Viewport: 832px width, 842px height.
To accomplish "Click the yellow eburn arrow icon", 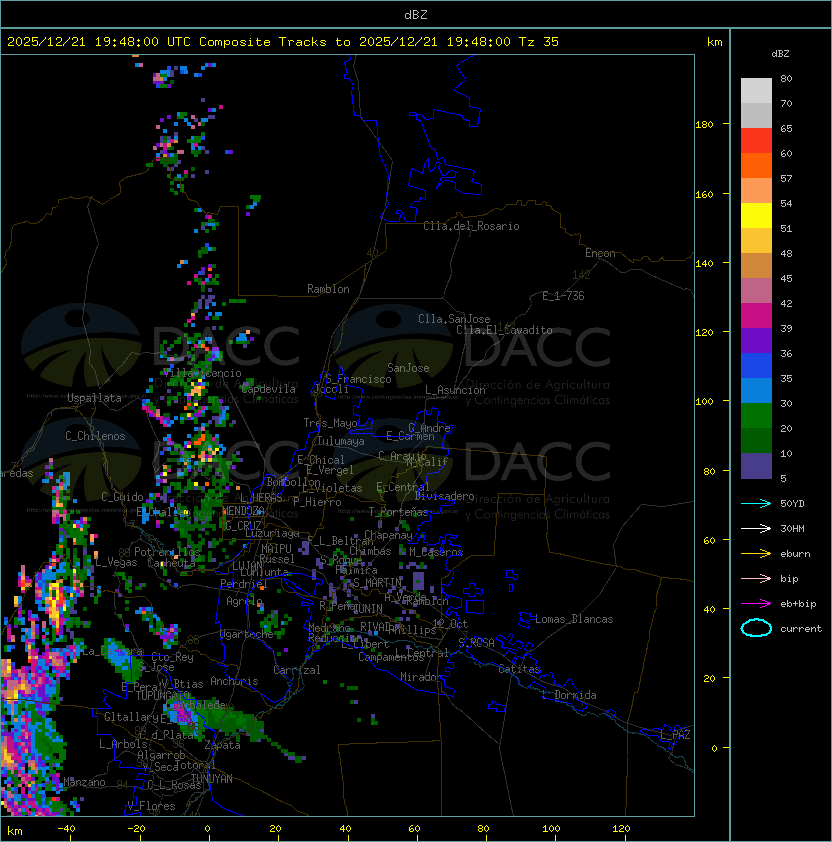I will coord(756,554).
